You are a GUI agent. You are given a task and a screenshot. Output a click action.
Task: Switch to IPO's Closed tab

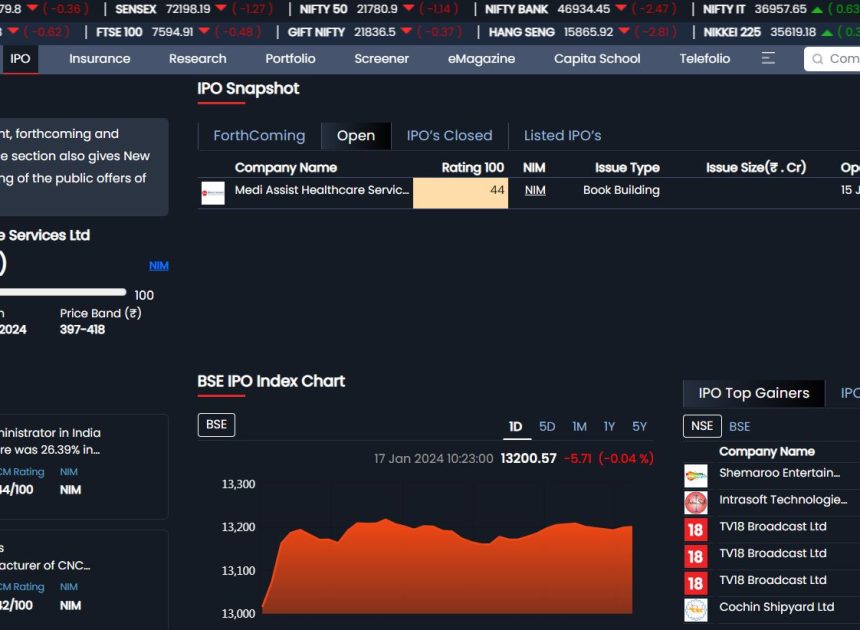tap(449, 135)
